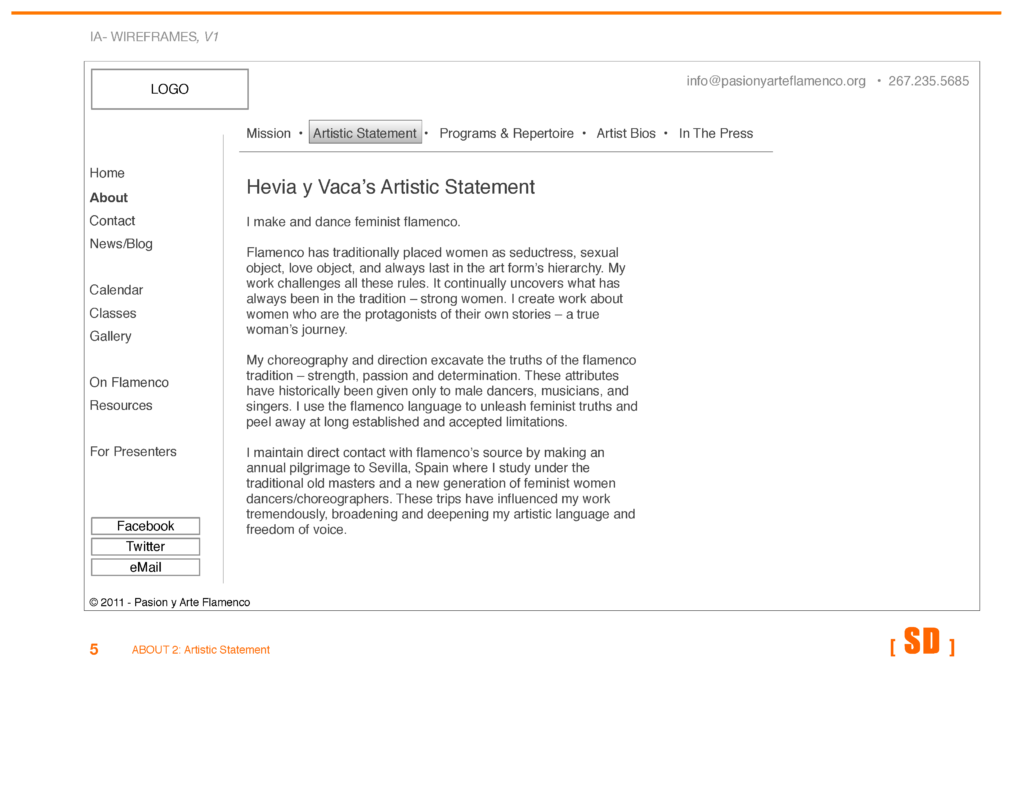This screenshot has width=1024, height=791.
Task: Click the SD logo in footer
Action: pos(921,643)
